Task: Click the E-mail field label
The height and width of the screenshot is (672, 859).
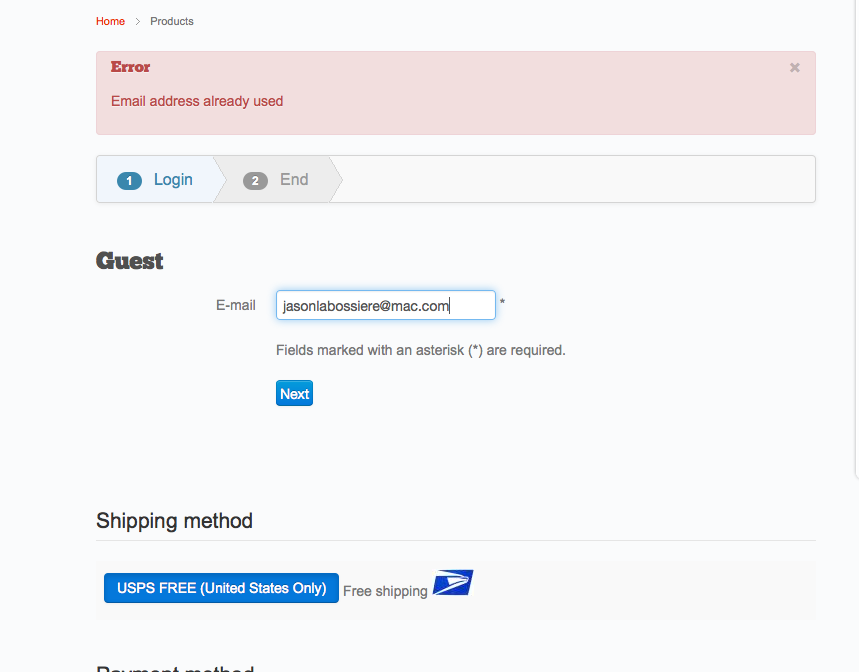Action: pos(236,305)
